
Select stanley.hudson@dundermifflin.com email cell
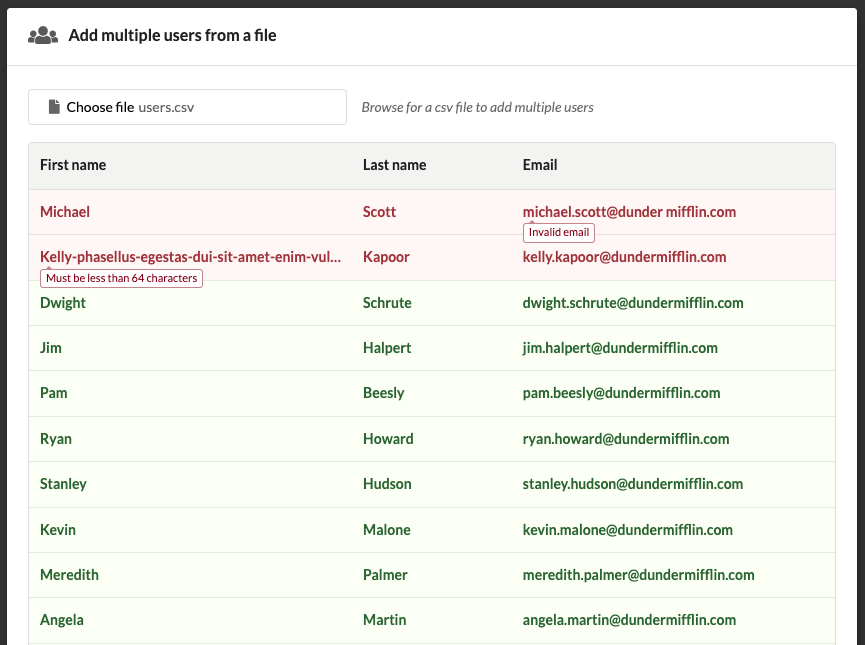pyautogui.click(x=632, y=484)
